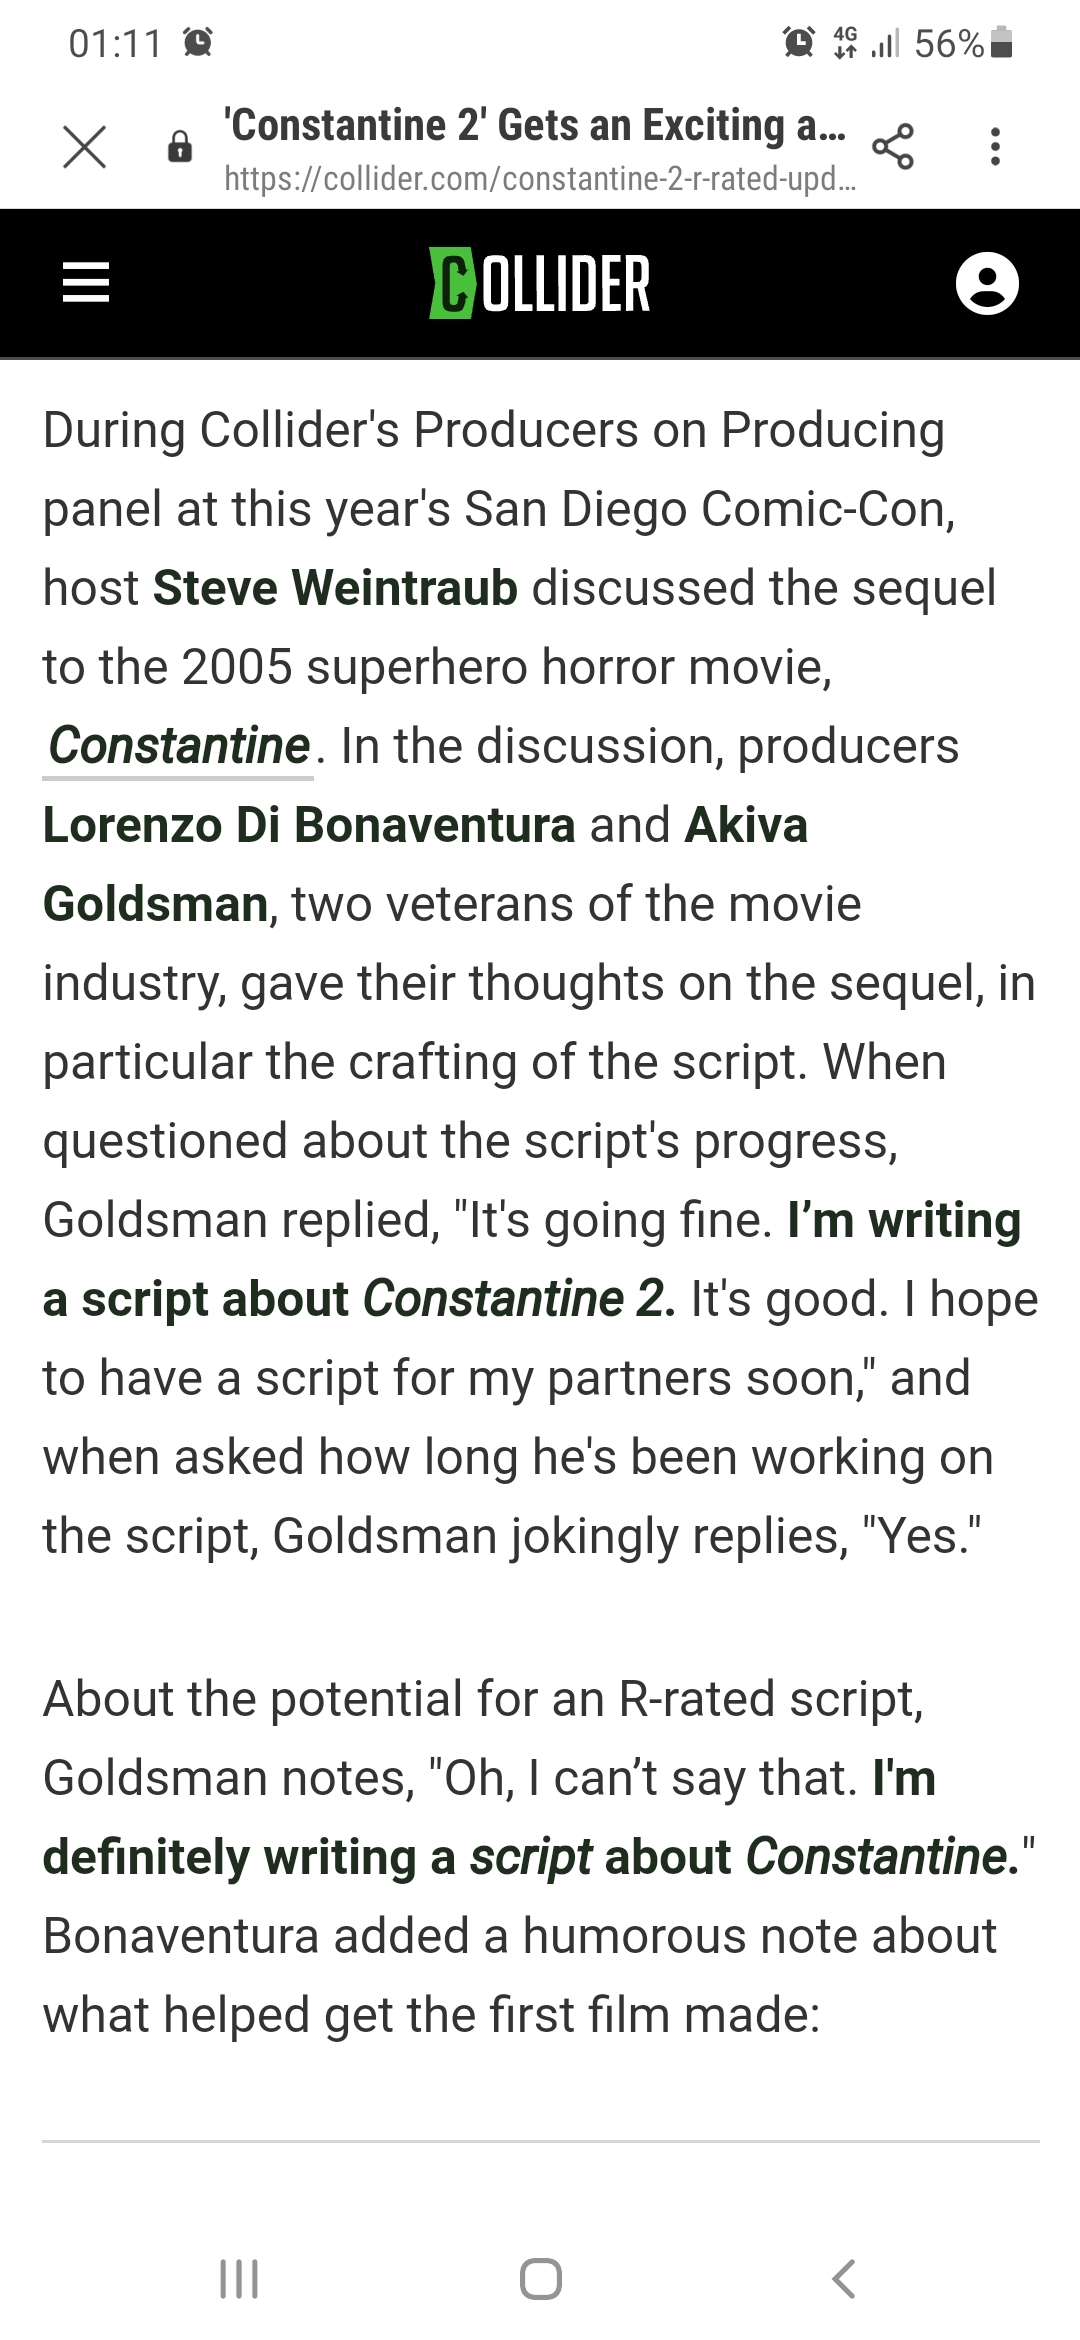
Task: Open Collider hamburger navigation menu
Action: click(86, 283)
